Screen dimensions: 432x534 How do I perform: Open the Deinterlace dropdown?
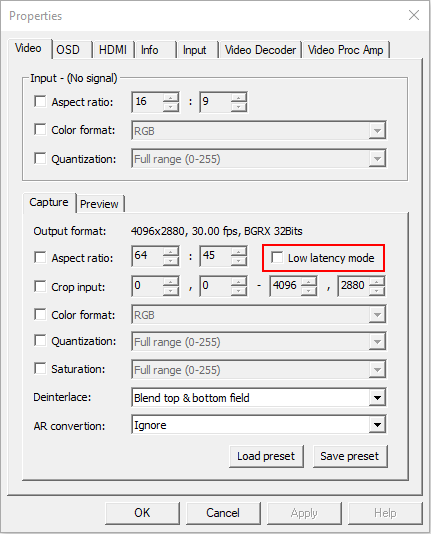pos(259,397)
